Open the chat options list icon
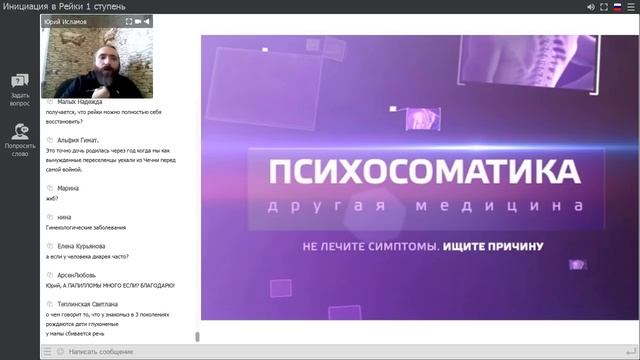Screen dimensions: 640x360 point(47,351)
